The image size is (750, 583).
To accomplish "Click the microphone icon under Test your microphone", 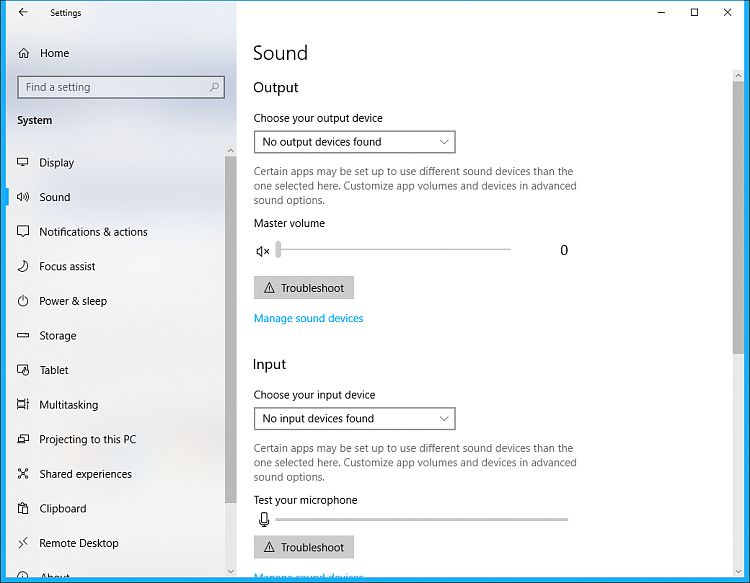I will point(264,519).
